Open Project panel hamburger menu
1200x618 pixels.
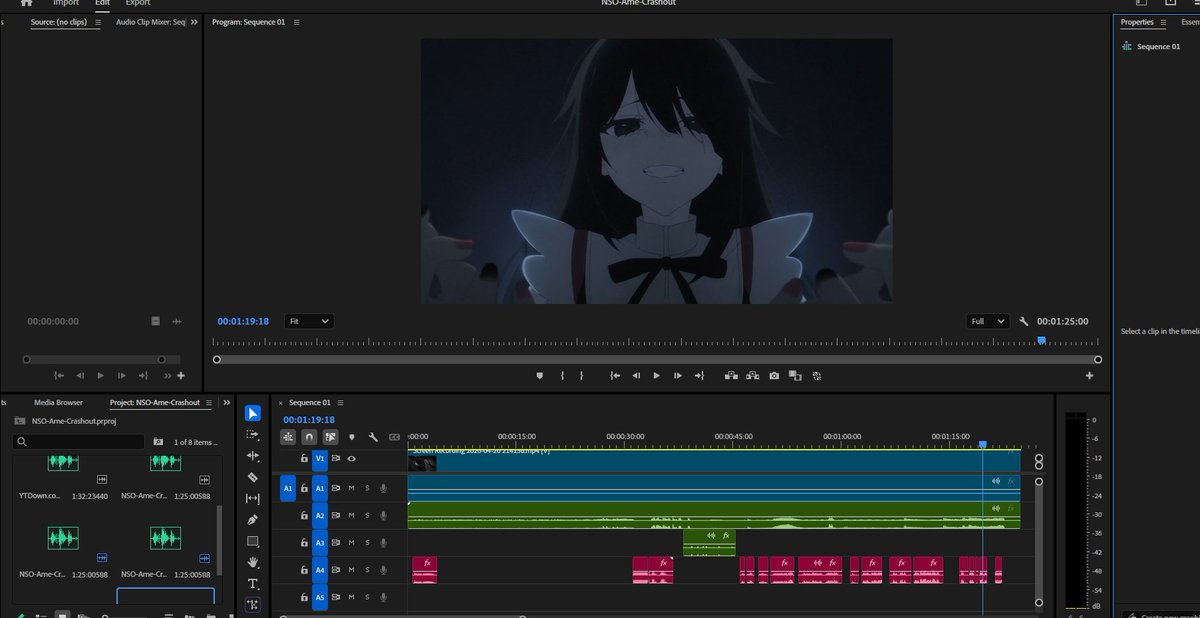click(208, 402)
